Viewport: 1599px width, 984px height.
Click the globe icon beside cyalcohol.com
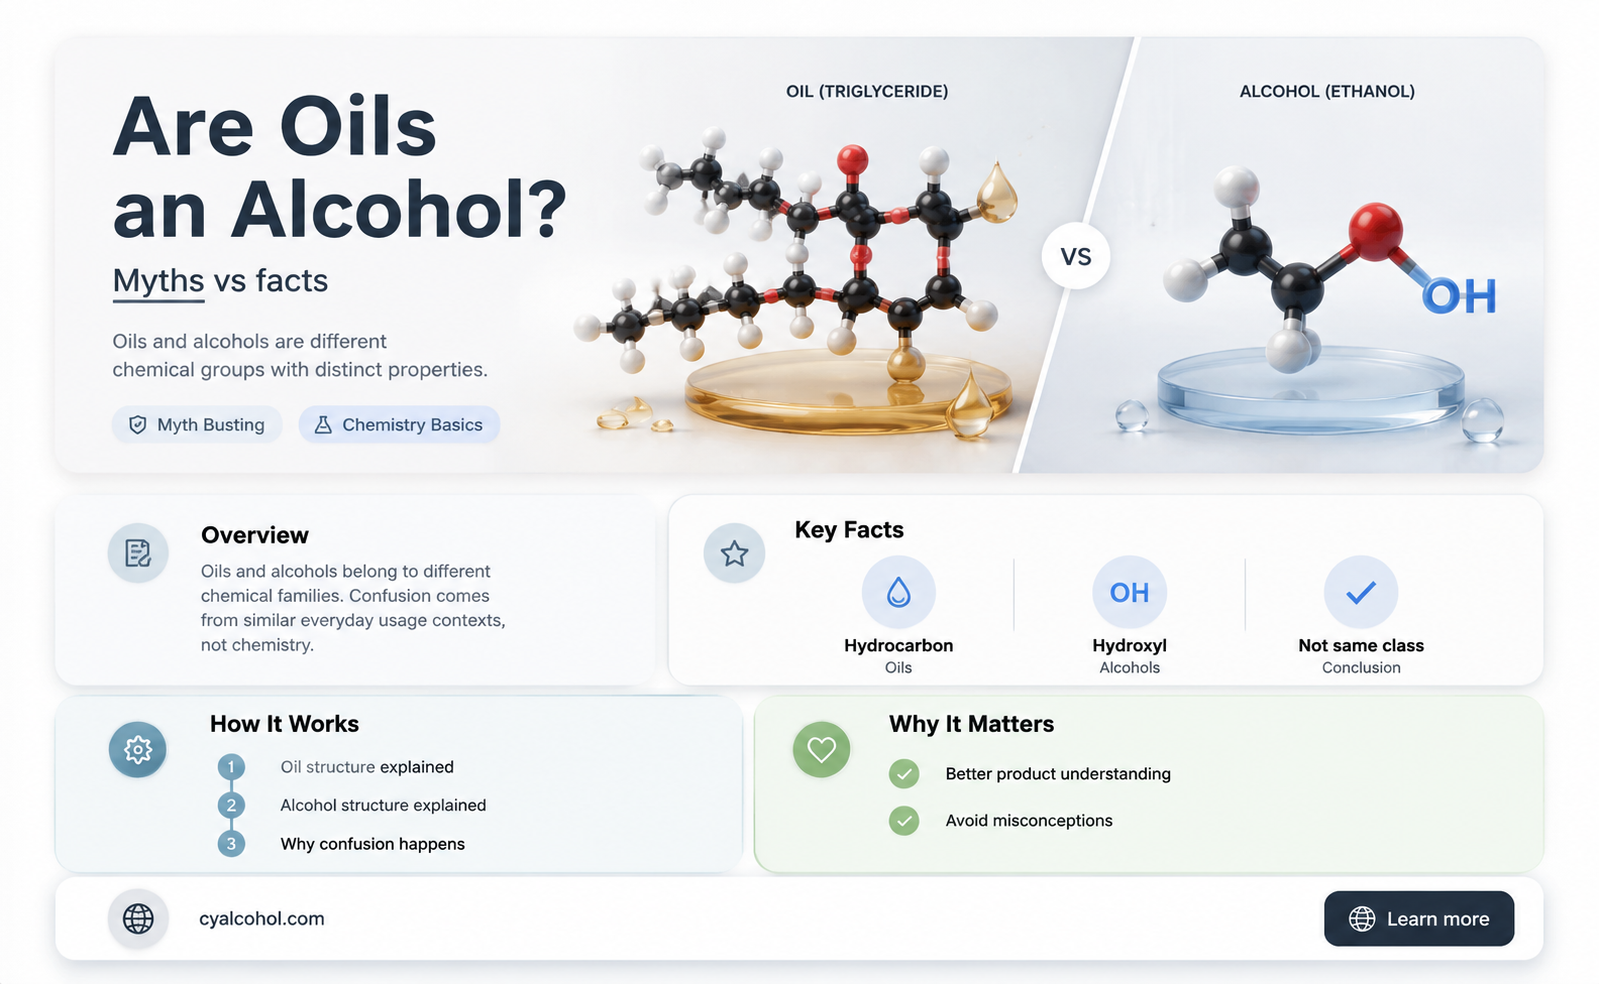click(x=138, y=919)
